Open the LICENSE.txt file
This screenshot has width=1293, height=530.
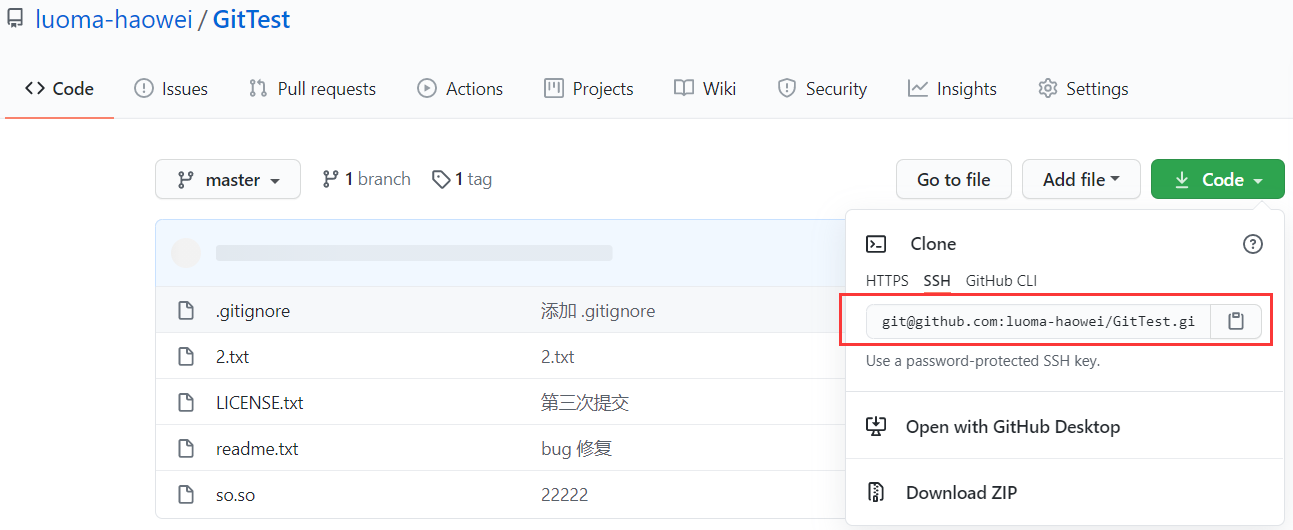260,403
